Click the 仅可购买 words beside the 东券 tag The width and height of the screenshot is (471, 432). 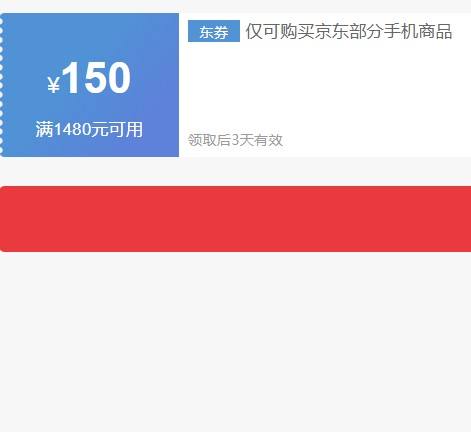click(280, 31)
